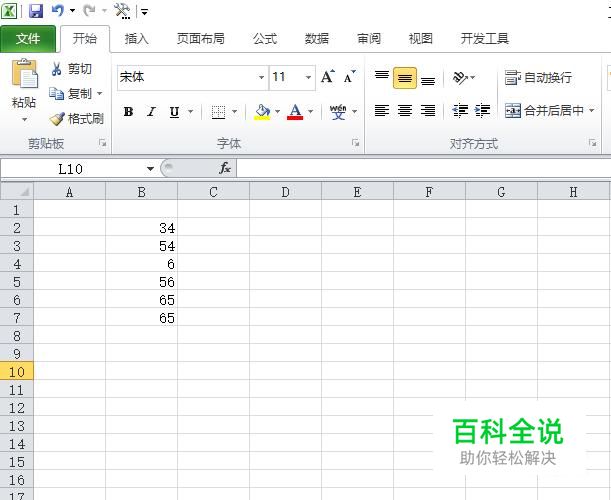Viewport: 611px width, 500px height.
Task: Switch to 审阅 Review tab
Action: click(369, 39)
